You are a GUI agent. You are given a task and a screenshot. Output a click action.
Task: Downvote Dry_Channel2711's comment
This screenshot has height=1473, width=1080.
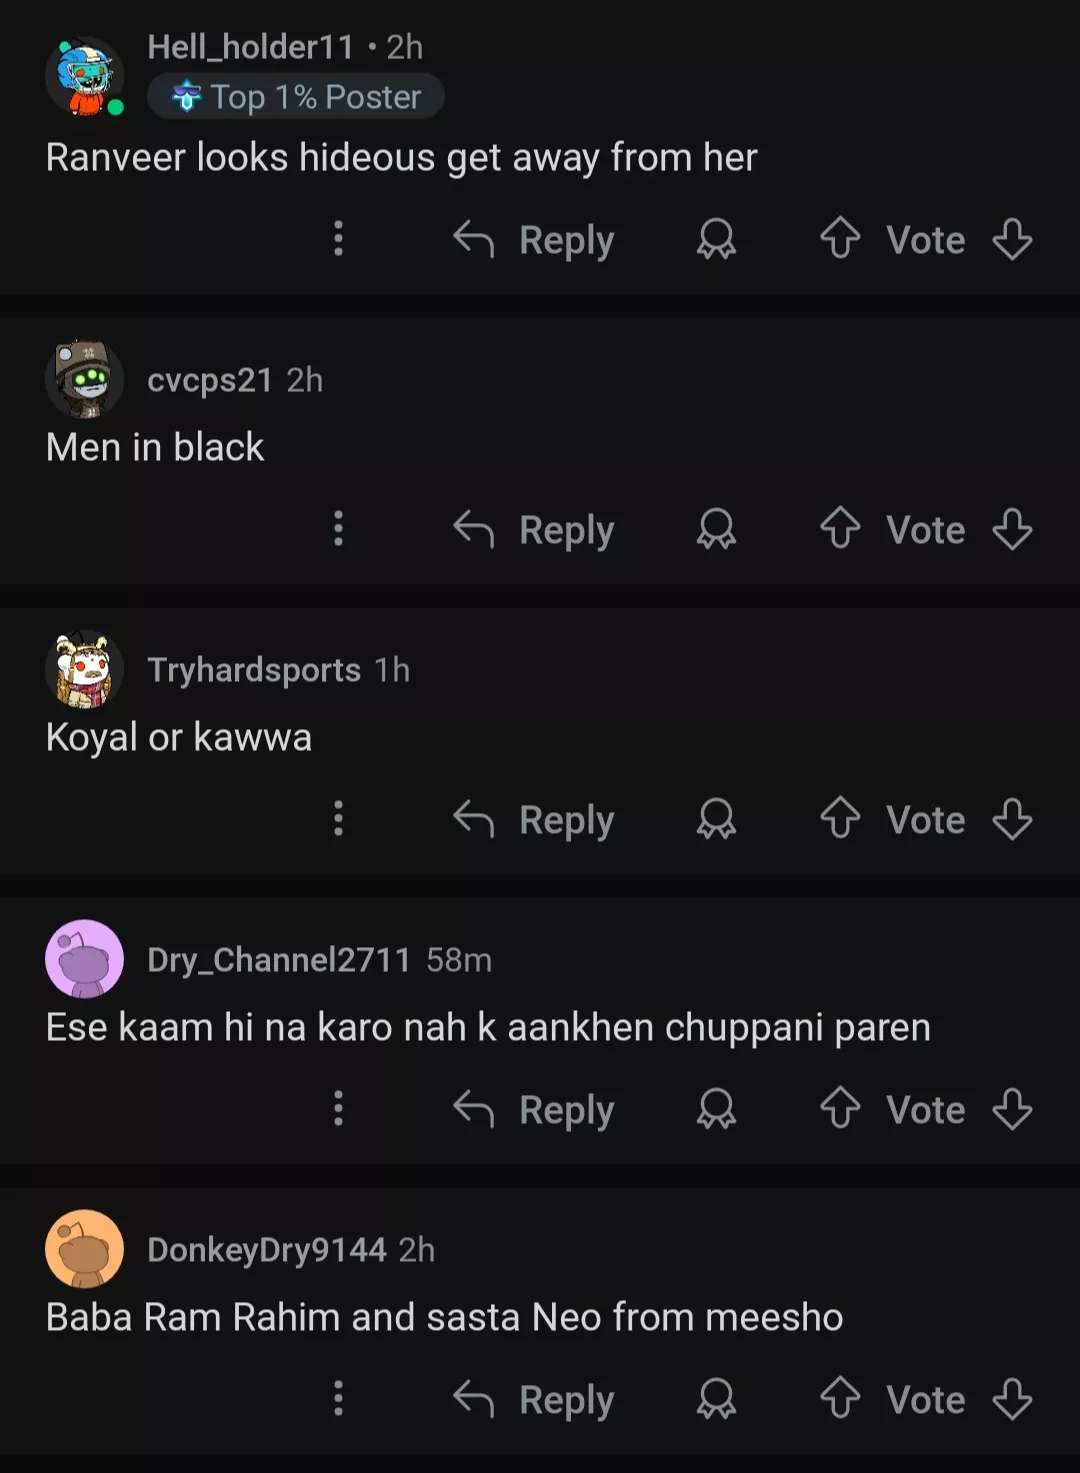click(1012, 1109)
